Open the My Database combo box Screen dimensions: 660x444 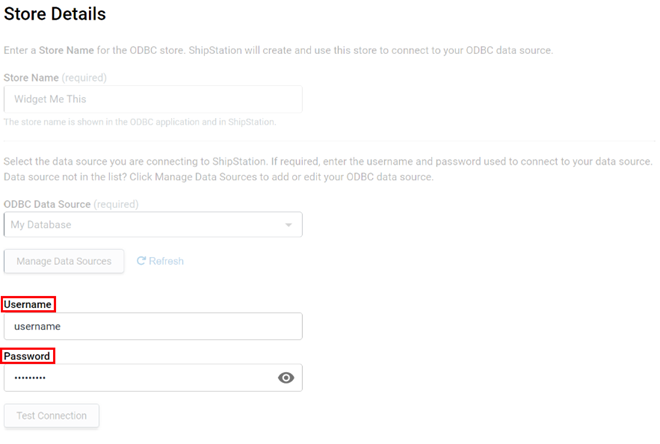click(153, 225)
